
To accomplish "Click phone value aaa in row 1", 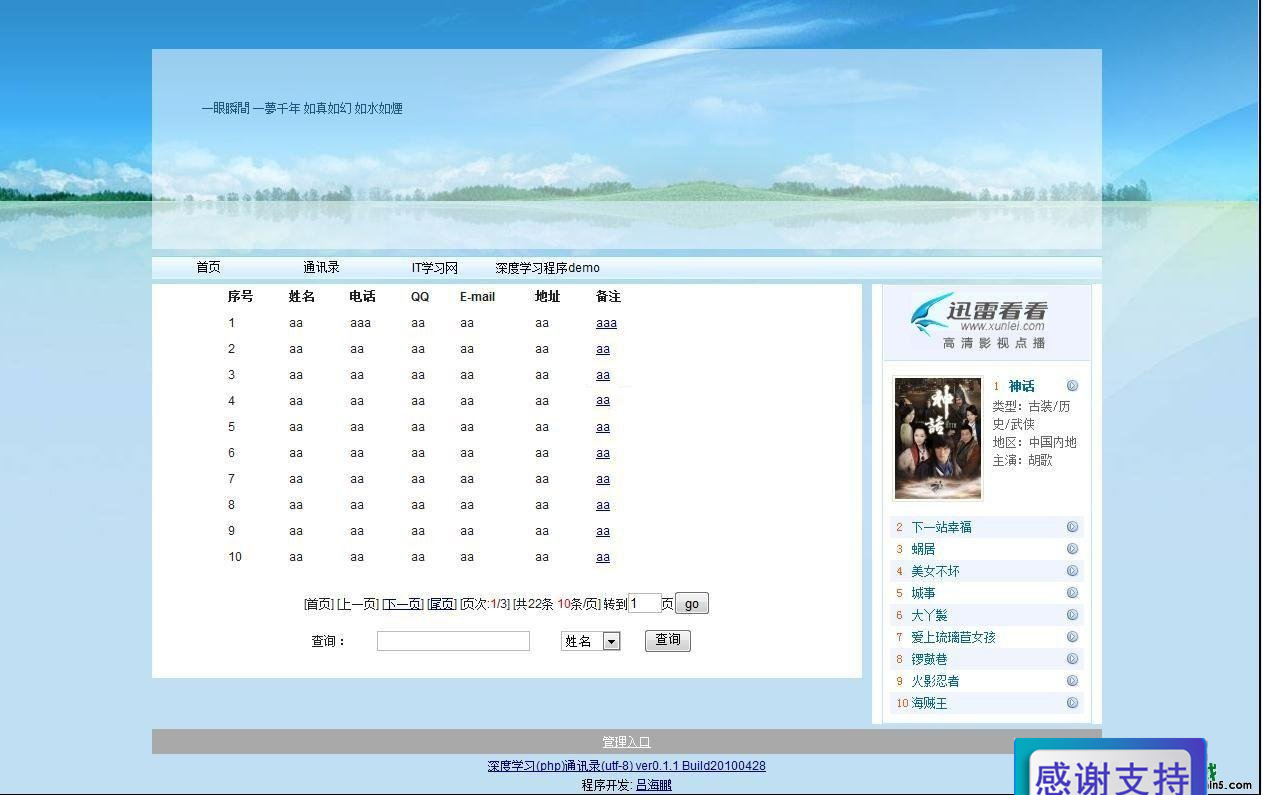I will [x=360, y=323].
